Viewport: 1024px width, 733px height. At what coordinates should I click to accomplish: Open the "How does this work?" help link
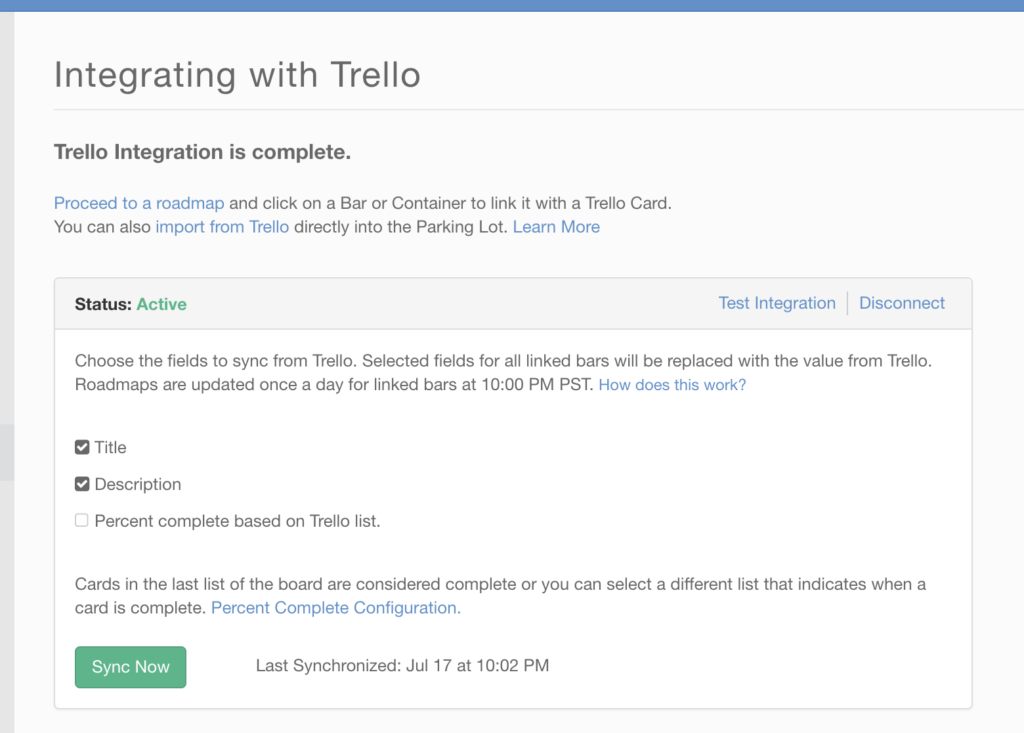(x=671, y=384)
